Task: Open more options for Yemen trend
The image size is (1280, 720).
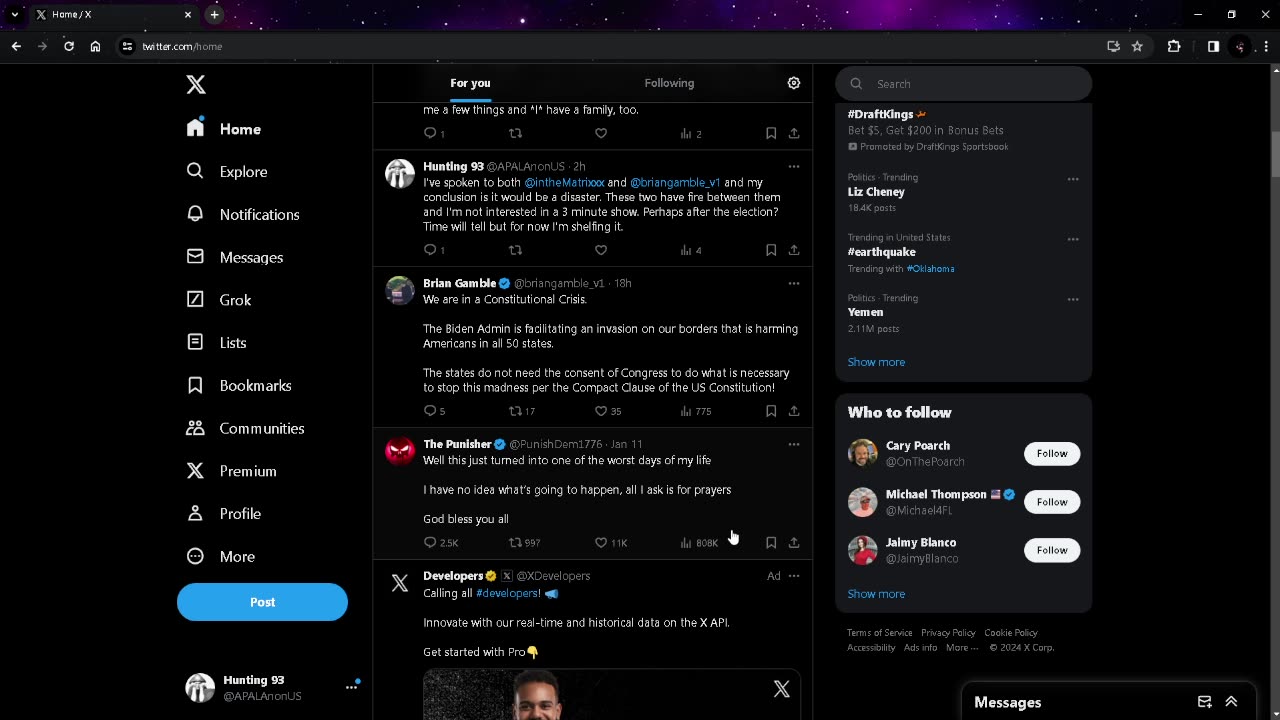Action: pos(1073,299)
